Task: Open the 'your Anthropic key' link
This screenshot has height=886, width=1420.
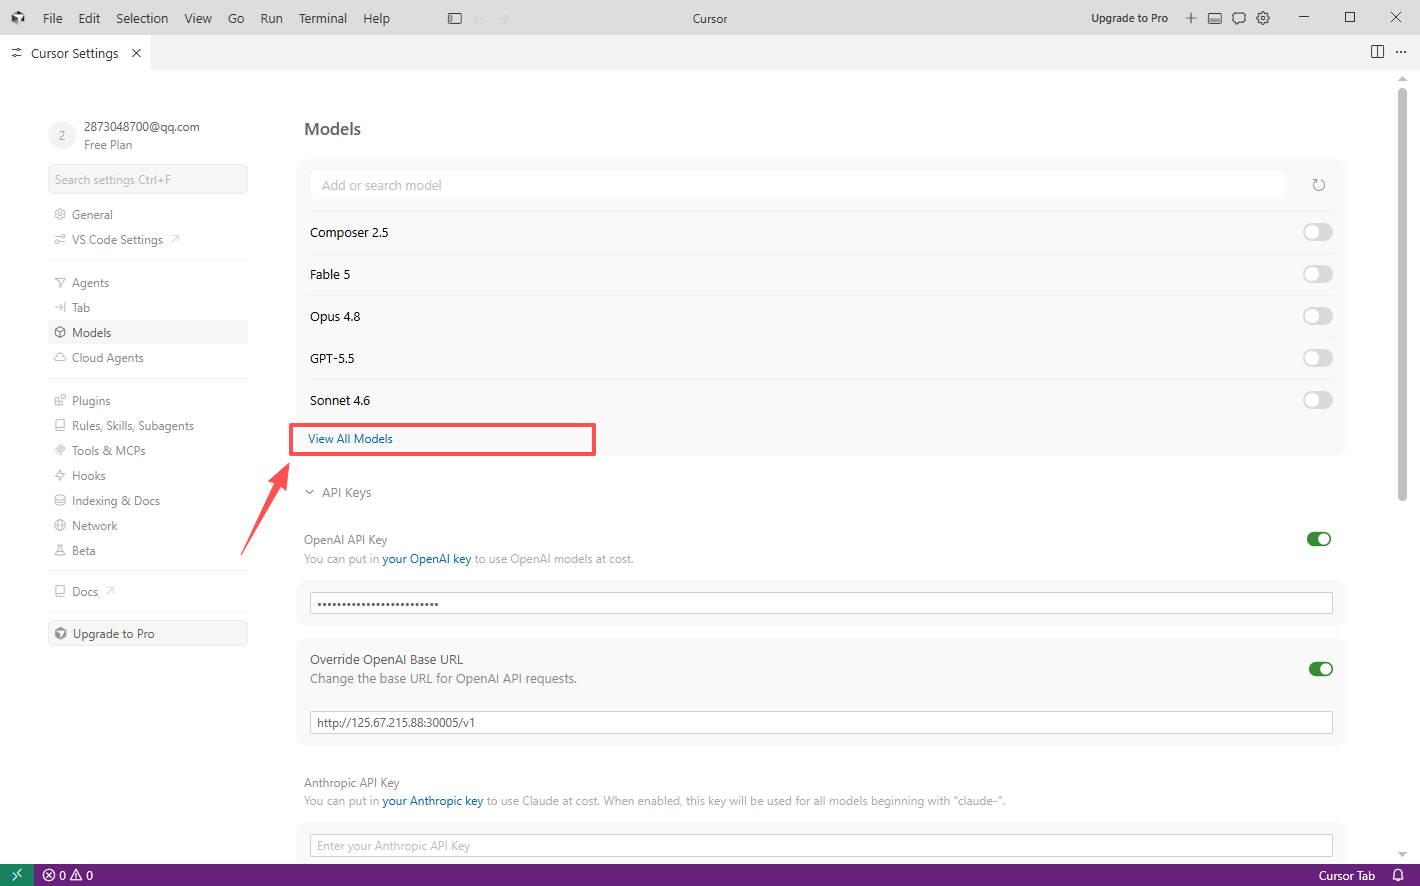Action: pos(432,801)
